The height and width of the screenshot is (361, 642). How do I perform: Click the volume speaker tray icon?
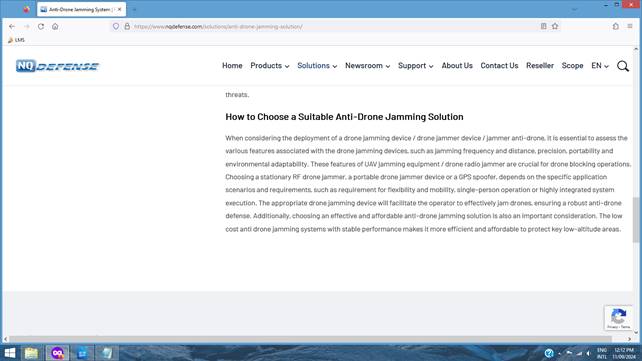tap(588, 353)
